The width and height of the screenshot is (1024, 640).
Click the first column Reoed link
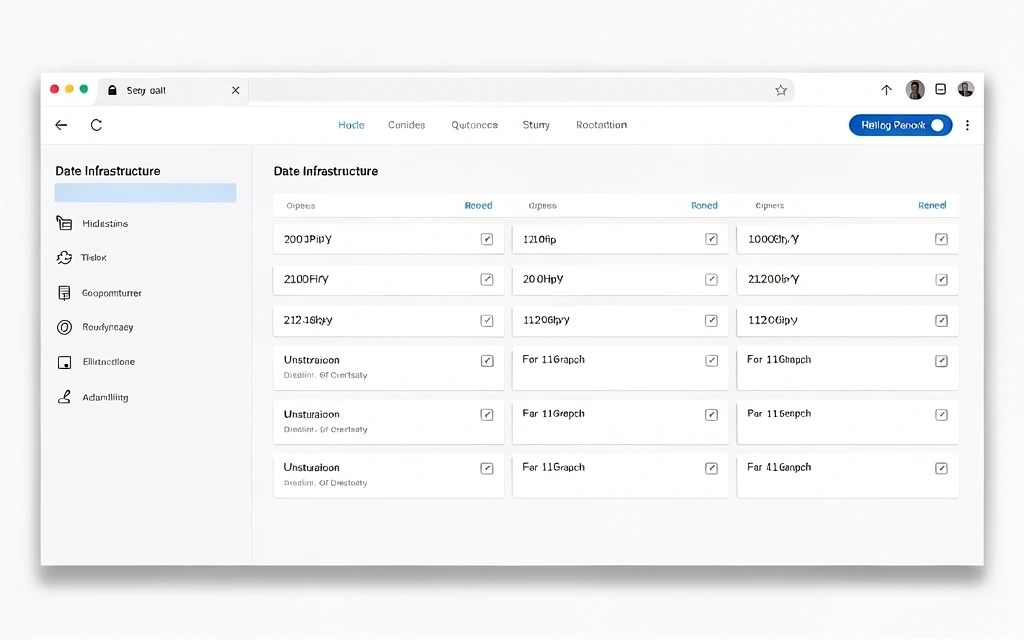(x=478, y=205)
